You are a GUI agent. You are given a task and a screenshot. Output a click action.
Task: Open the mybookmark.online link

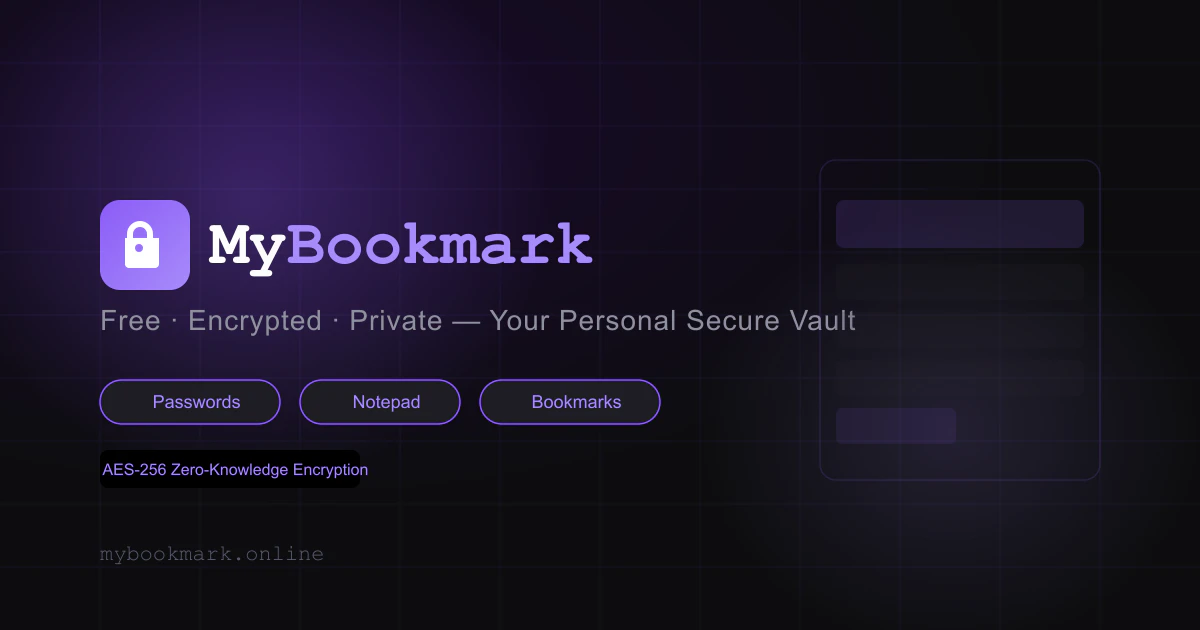click(x=212, y=554)
